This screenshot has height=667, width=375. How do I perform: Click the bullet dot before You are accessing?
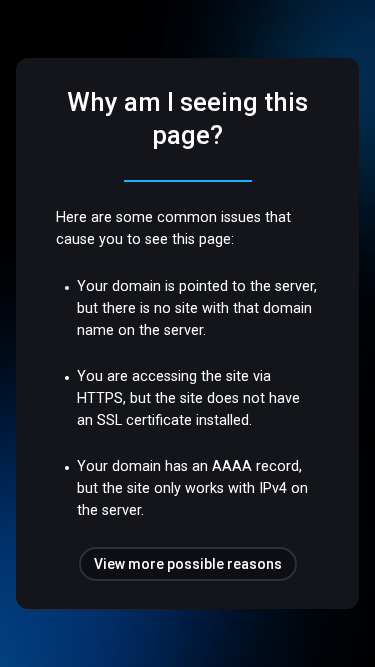(67, 378)
